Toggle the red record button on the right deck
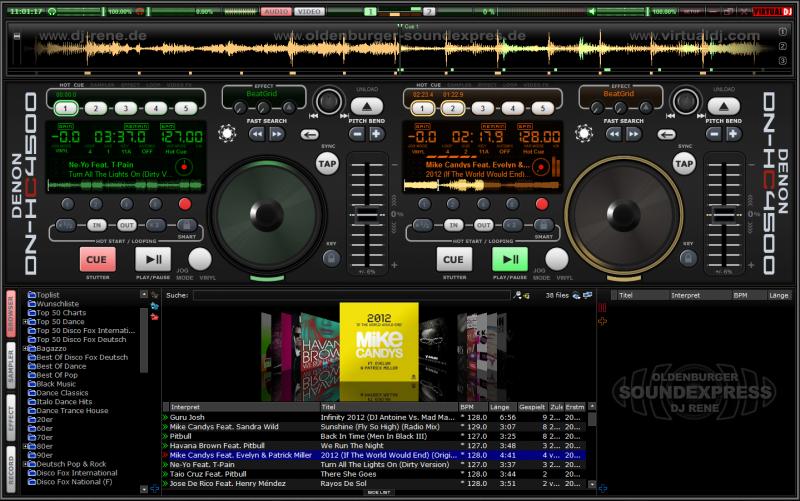This screenshot has height=501, width=800. [x=542, y=204]
